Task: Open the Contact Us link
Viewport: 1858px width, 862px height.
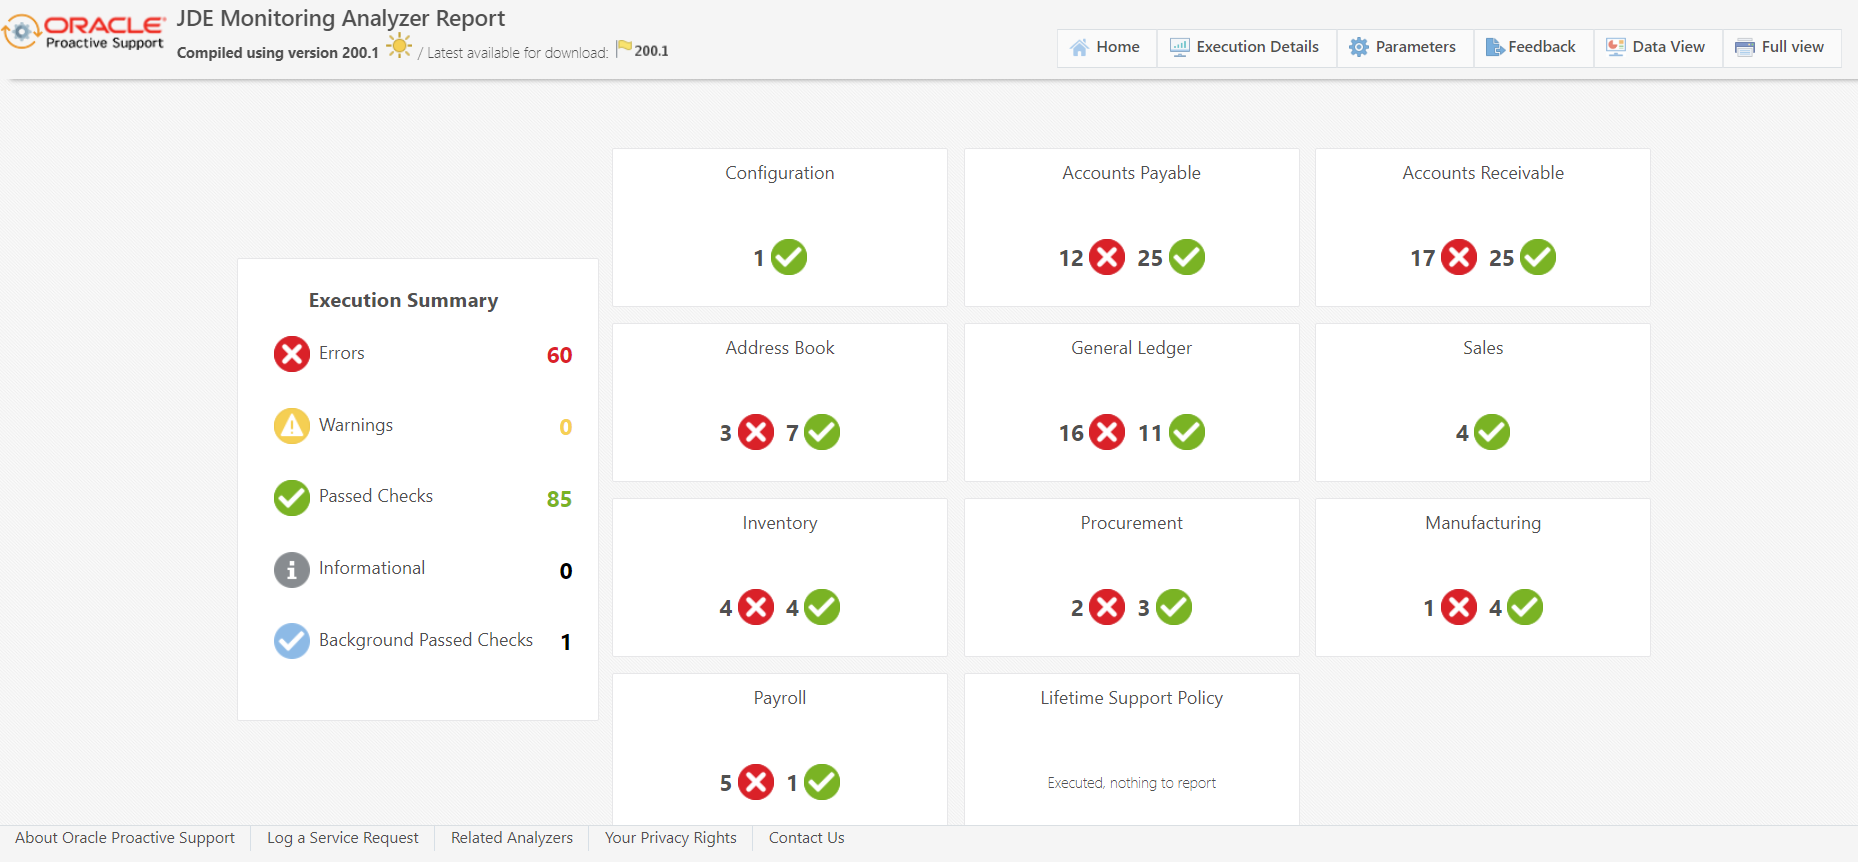Action: 807,838
